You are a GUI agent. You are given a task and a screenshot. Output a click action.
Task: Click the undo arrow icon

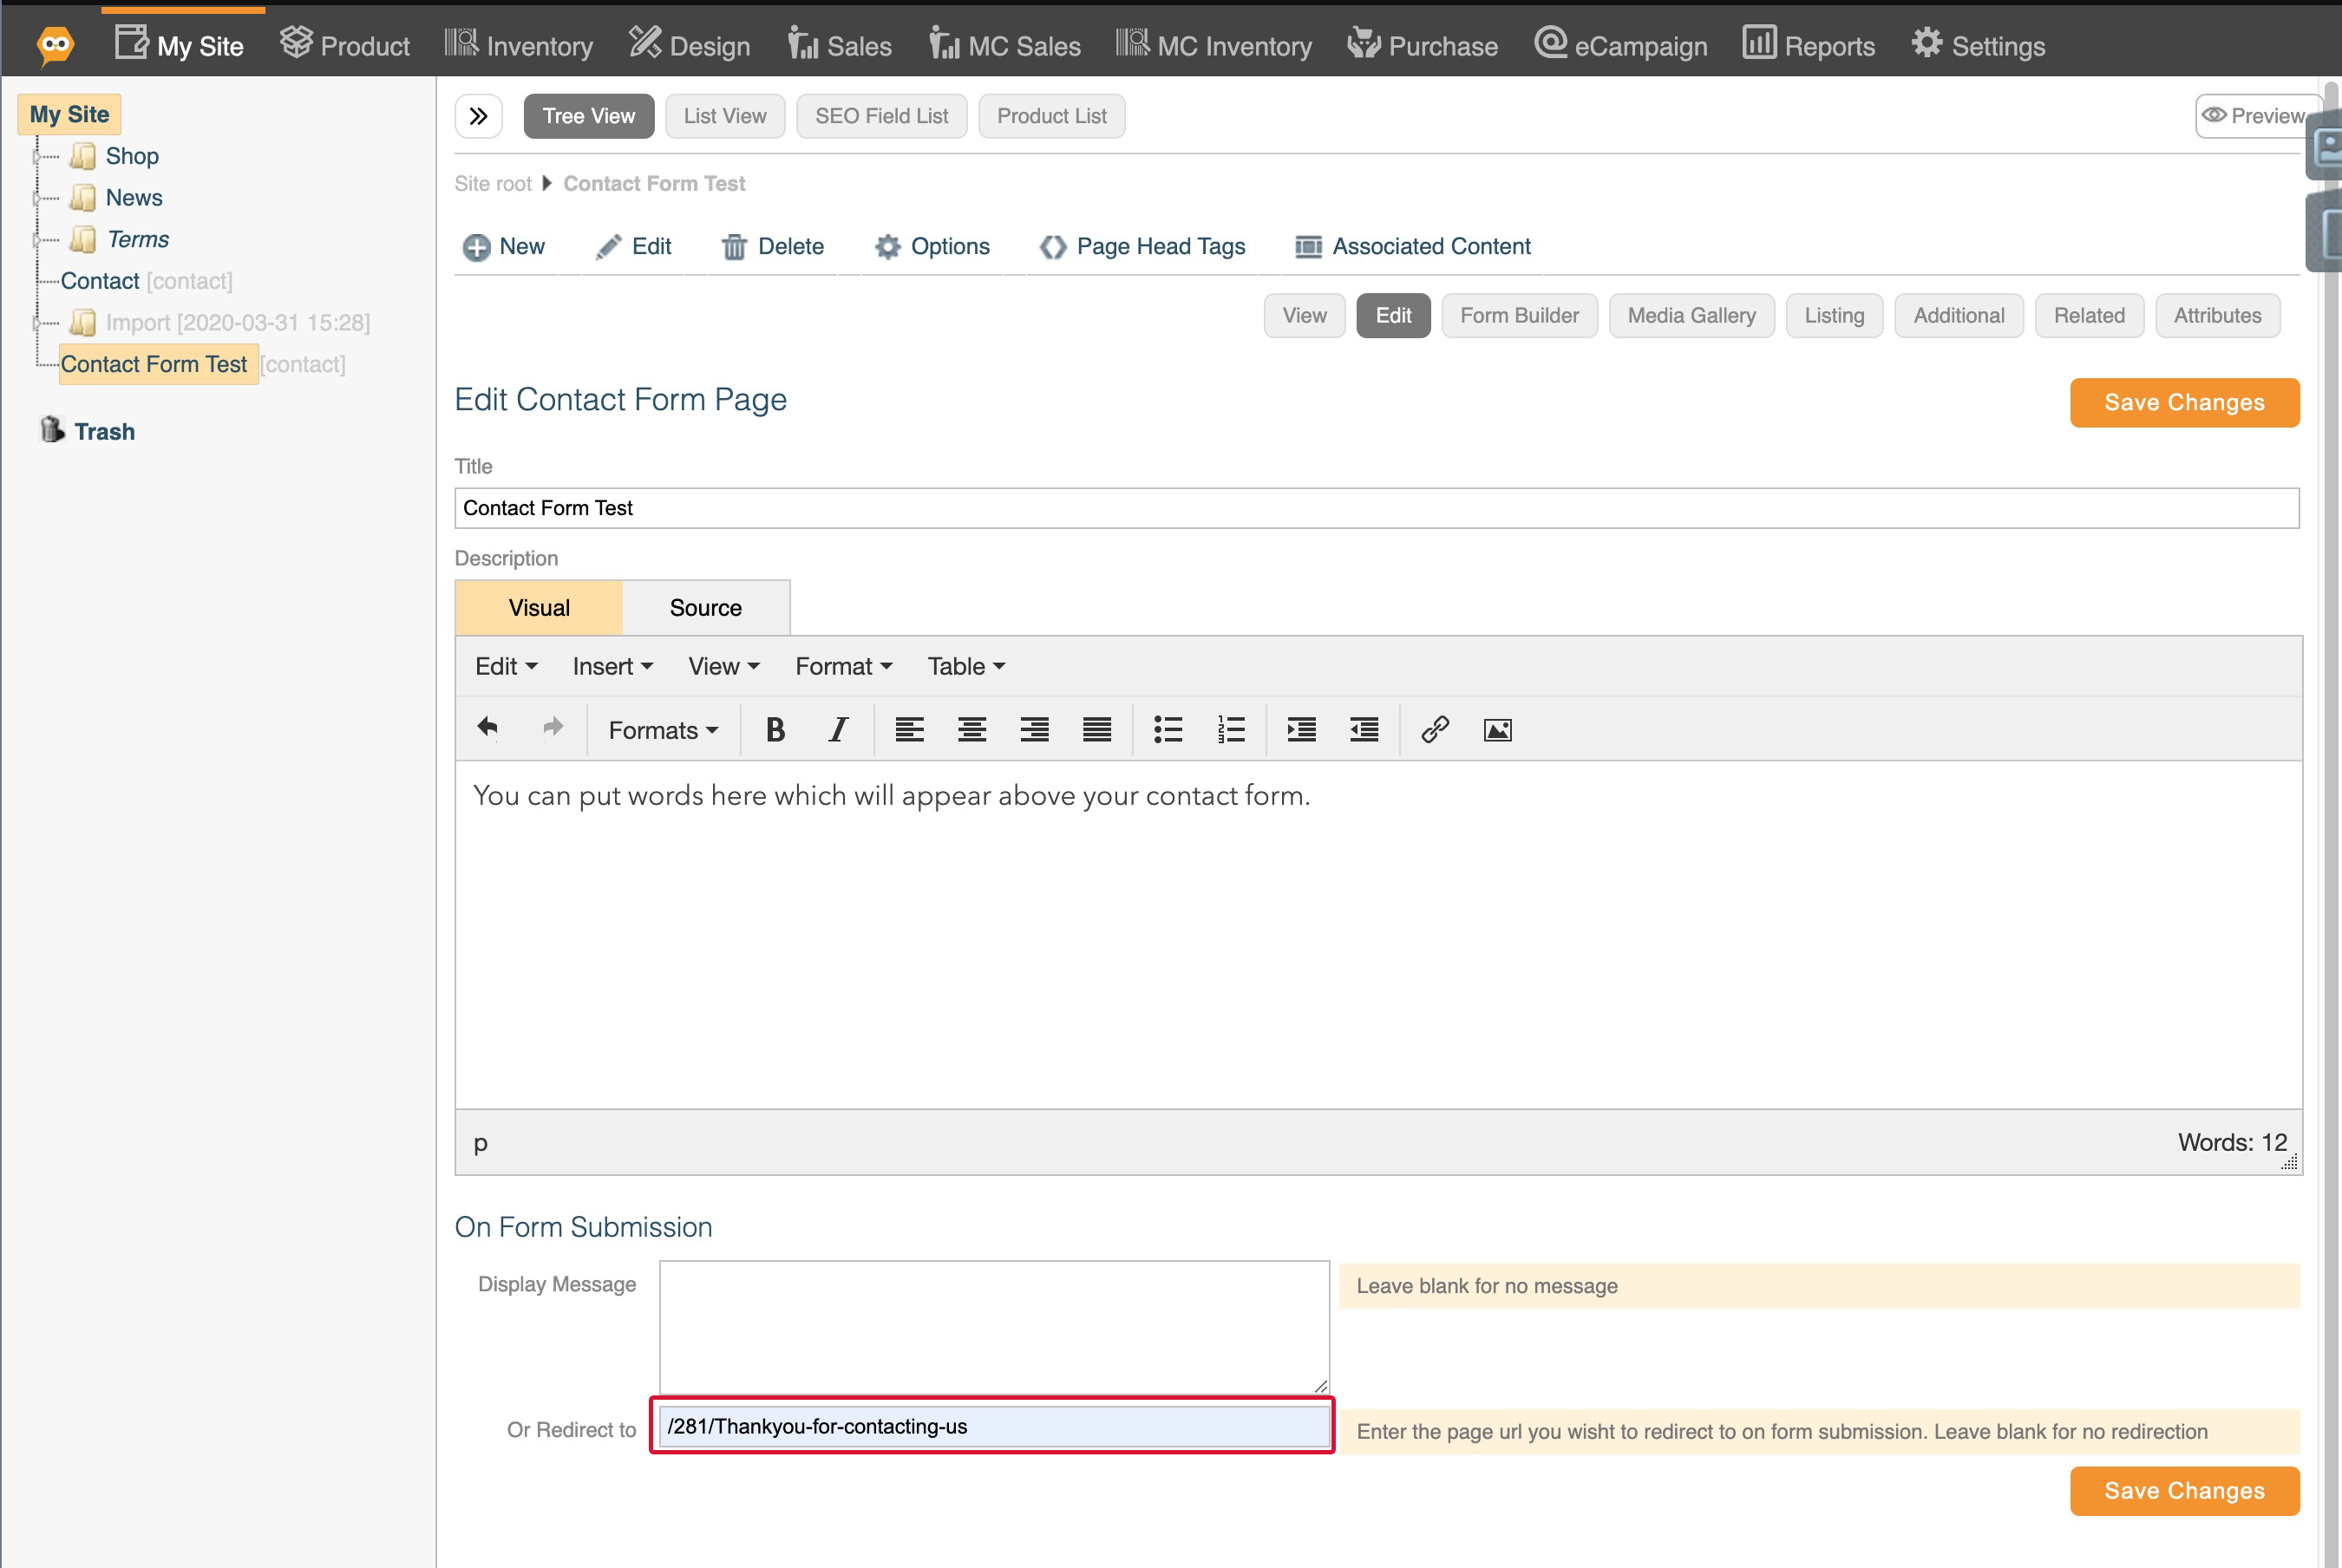click(487, 728)
